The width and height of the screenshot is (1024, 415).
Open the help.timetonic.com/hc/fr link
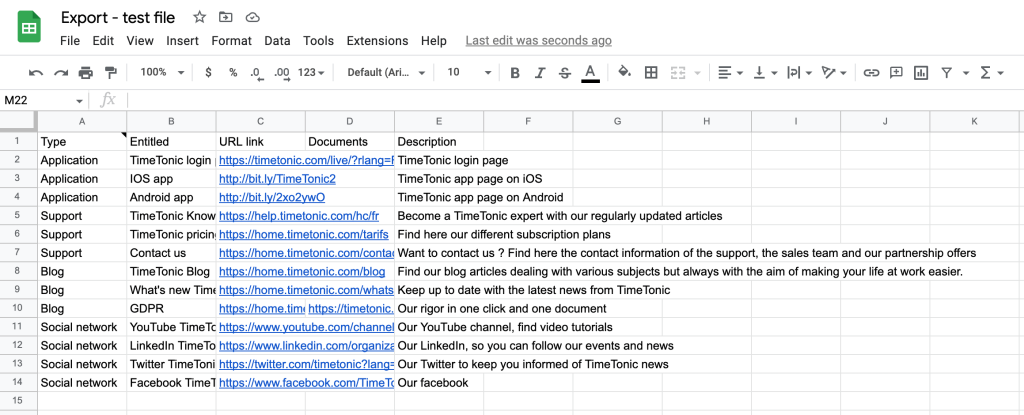(x=299, y=216)
